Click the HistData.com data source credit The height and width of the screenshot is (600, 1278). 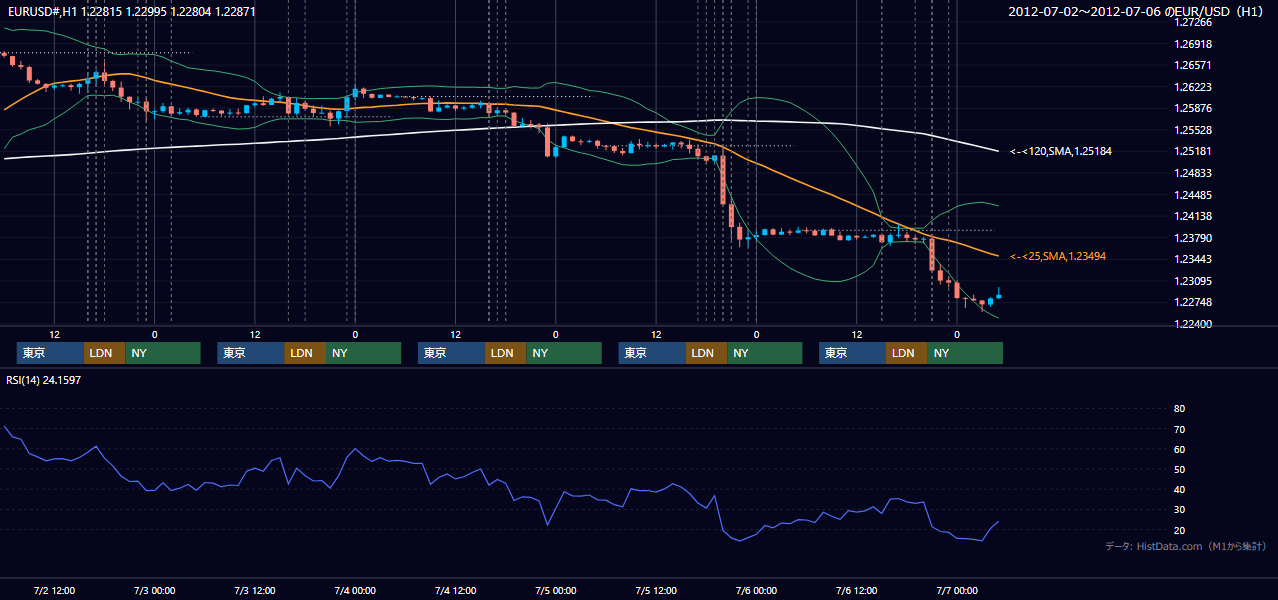pos(1185,547)
